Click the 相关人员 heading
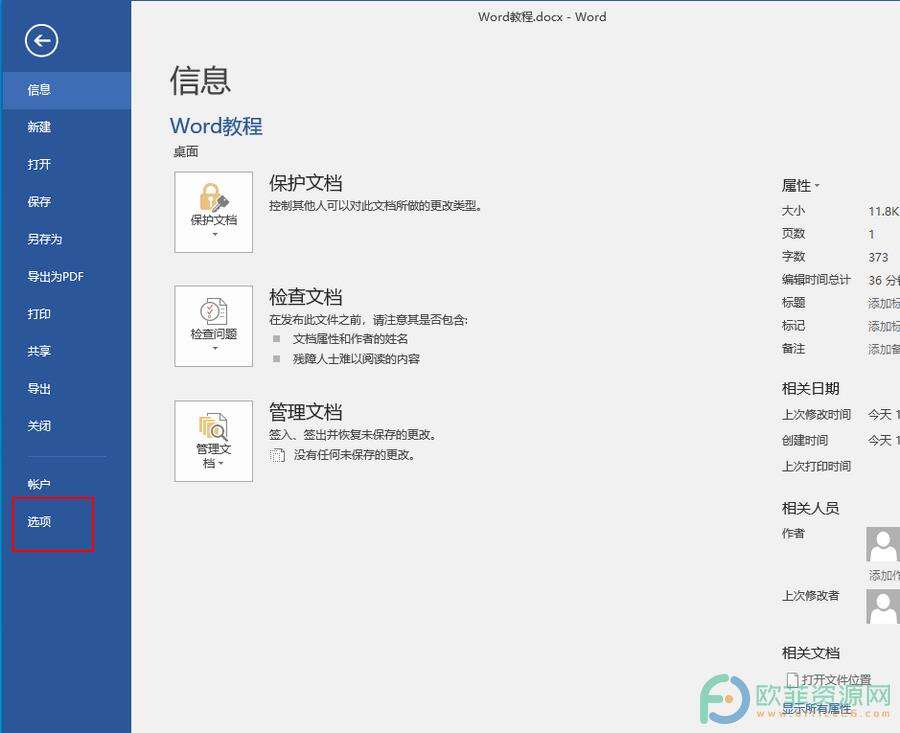900x733 pixels. tap(810, 508)
